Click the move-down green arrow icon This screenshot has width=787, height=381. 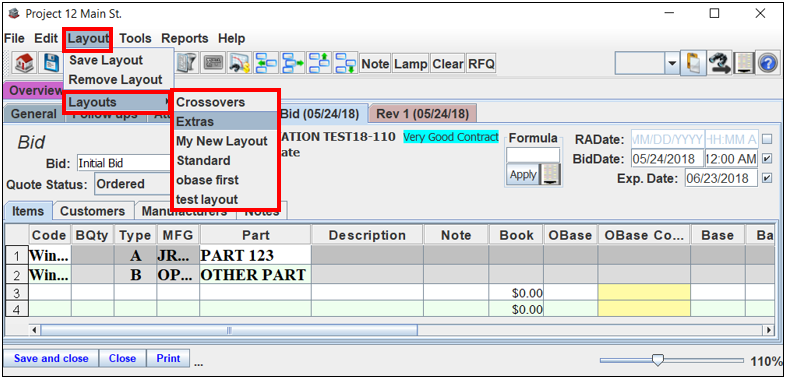click(346, 64)
